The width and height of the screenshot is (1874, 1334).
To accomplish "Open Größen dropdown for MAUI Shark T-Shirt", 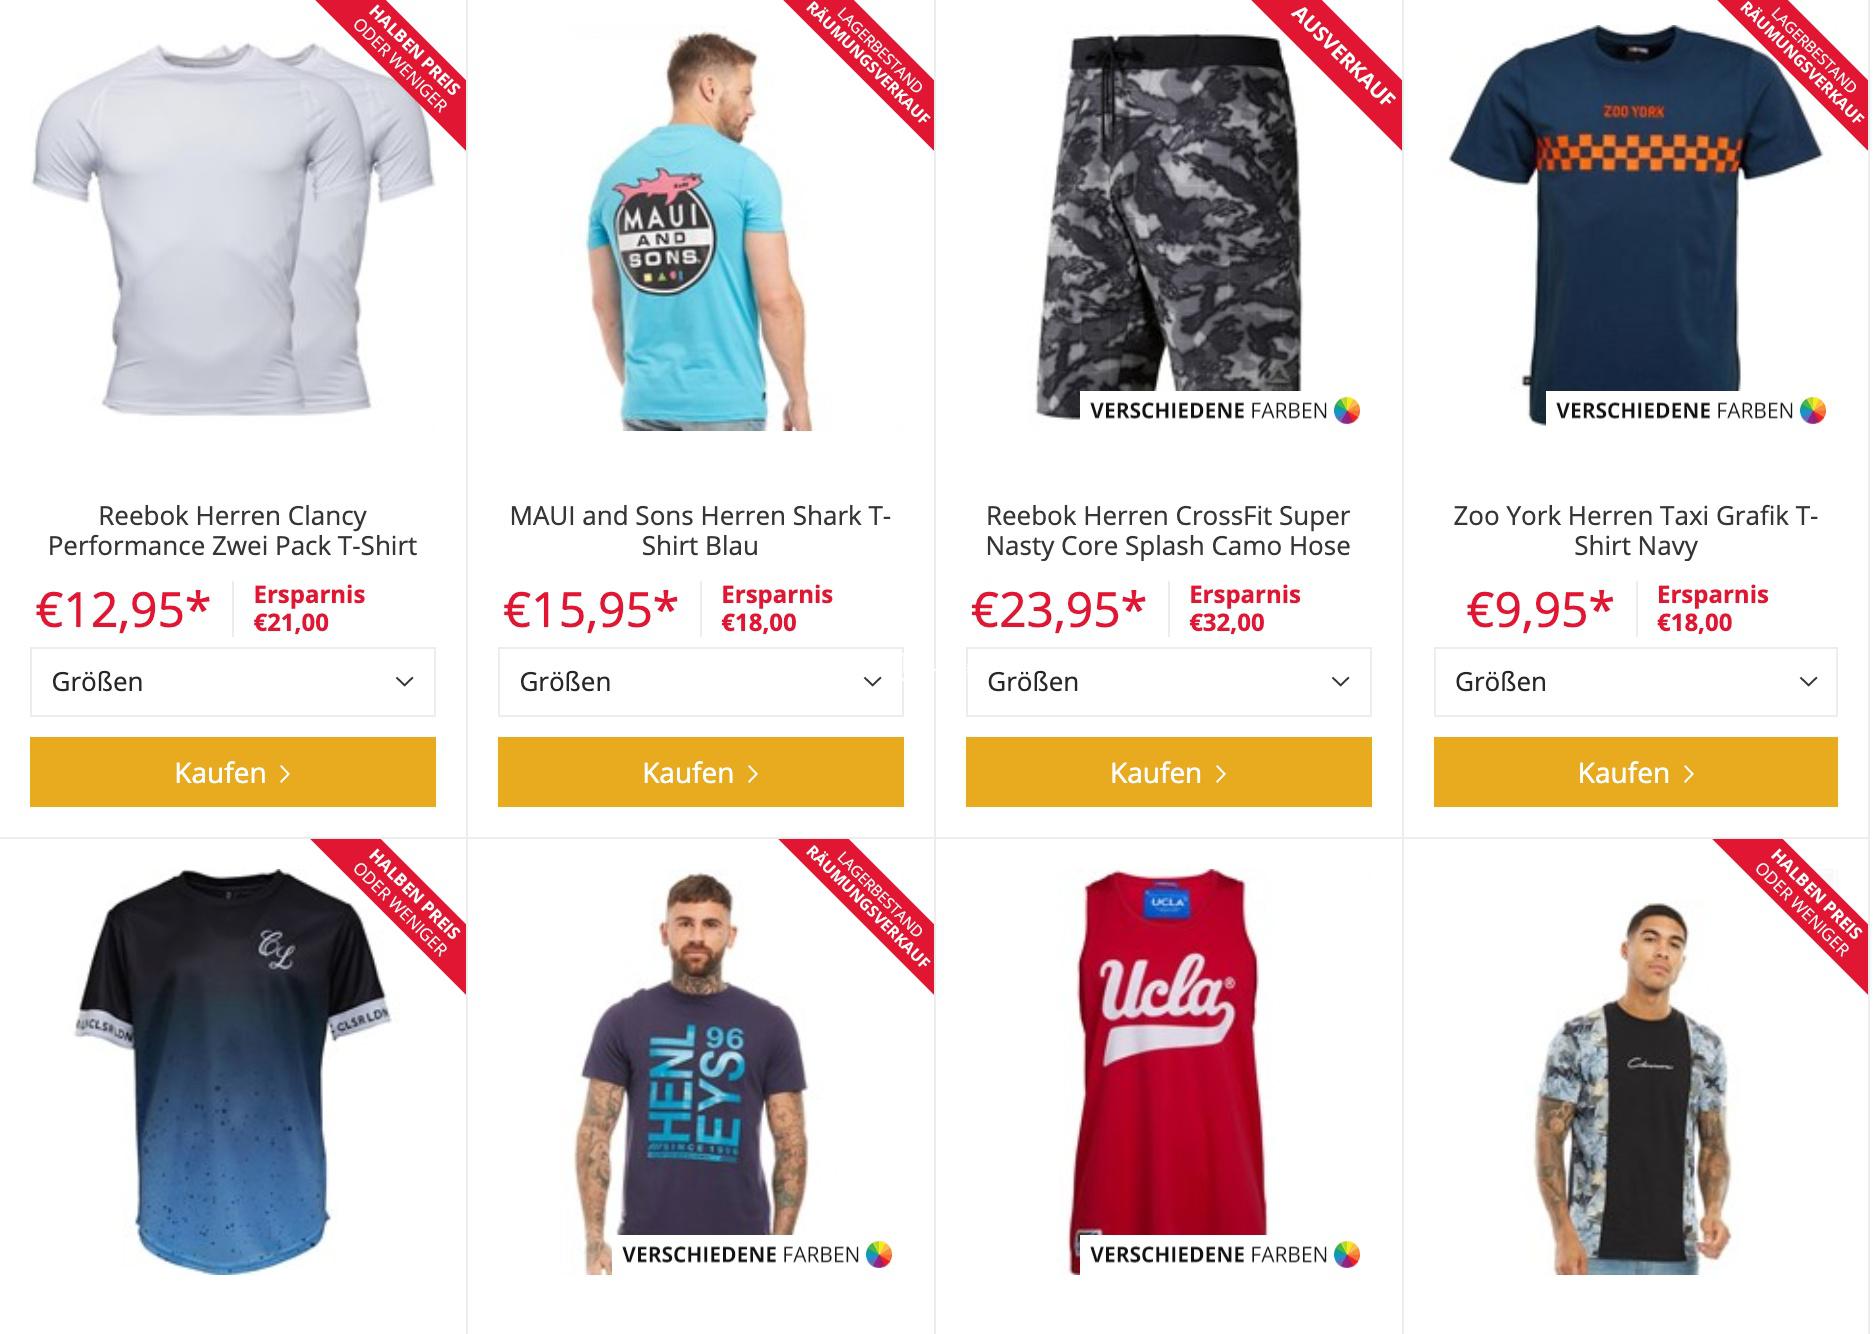I will pyautogui.click(x=701, y=682).
